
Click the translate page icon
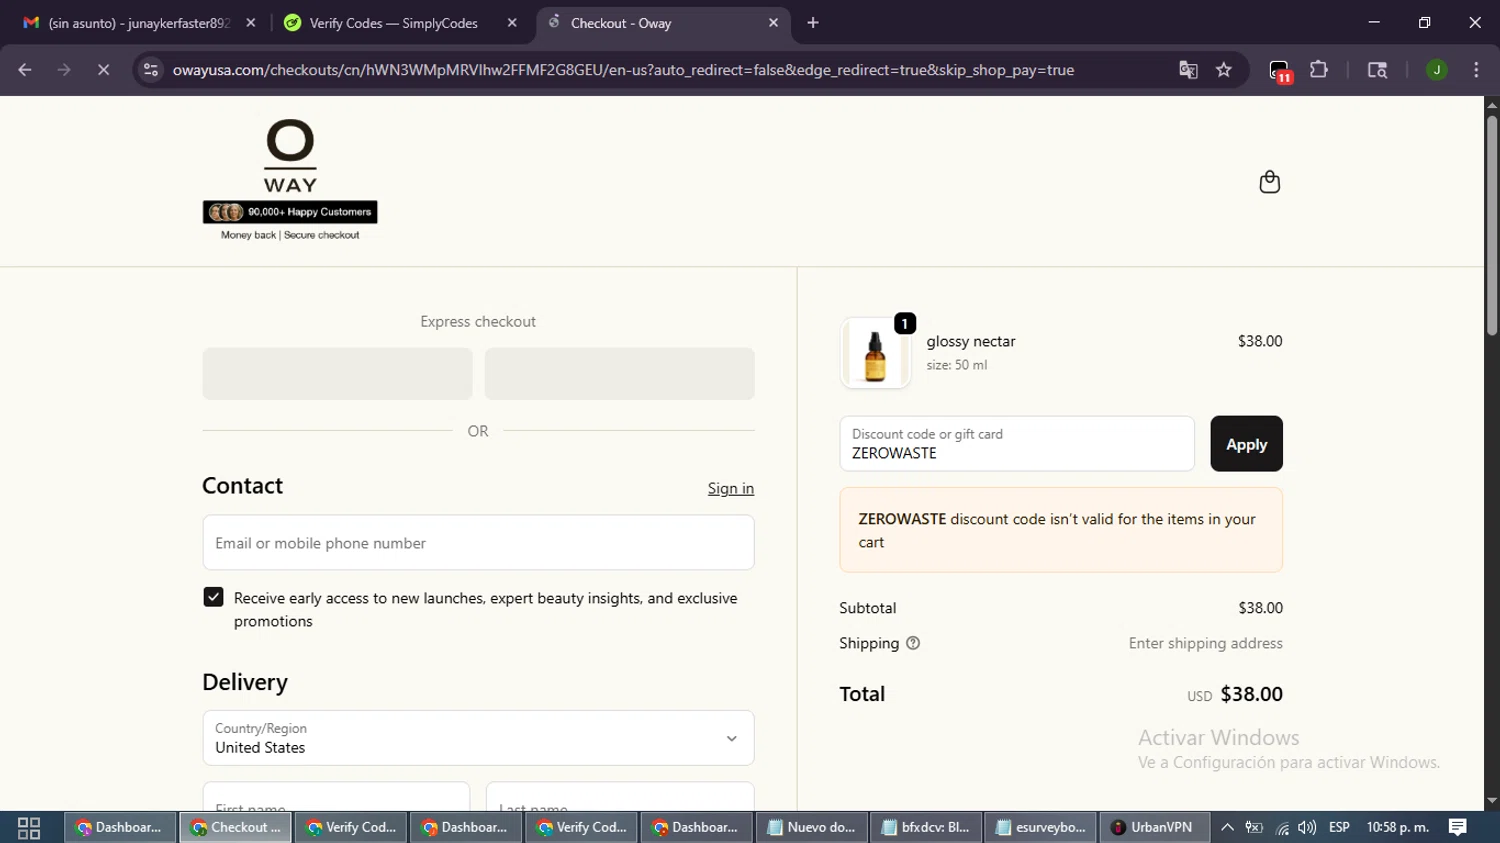tap(1188, 70)
